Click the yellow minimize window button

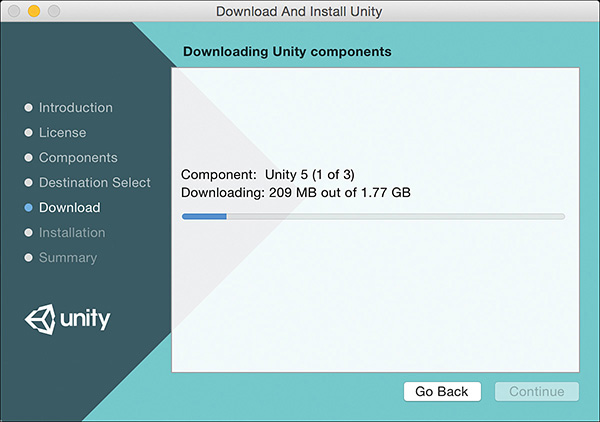[34, 11]
